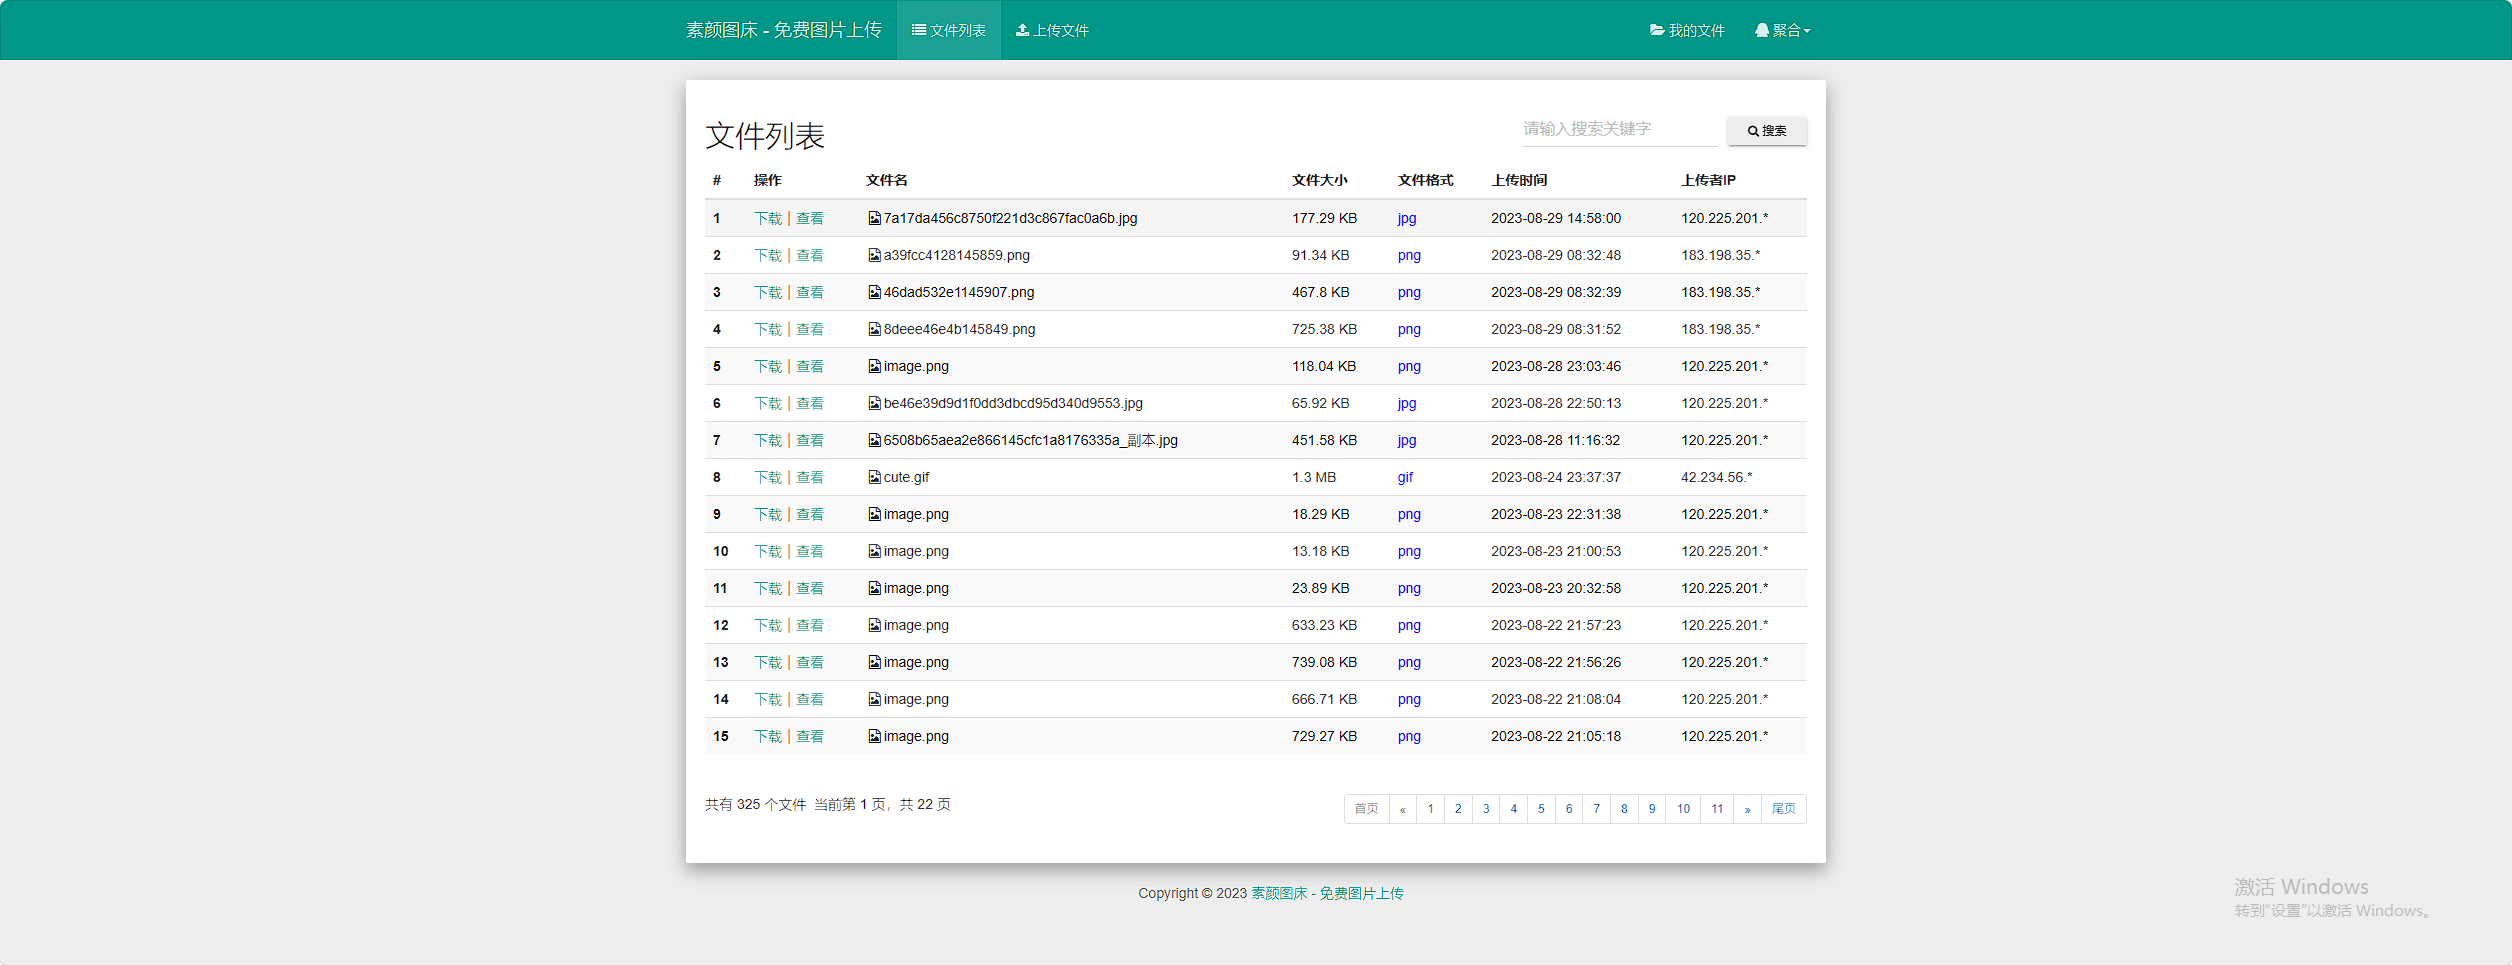The width and height of the screenshot is (2512, 965).
Task: Click 下载 for cute.gif
Action: [767, 477]
